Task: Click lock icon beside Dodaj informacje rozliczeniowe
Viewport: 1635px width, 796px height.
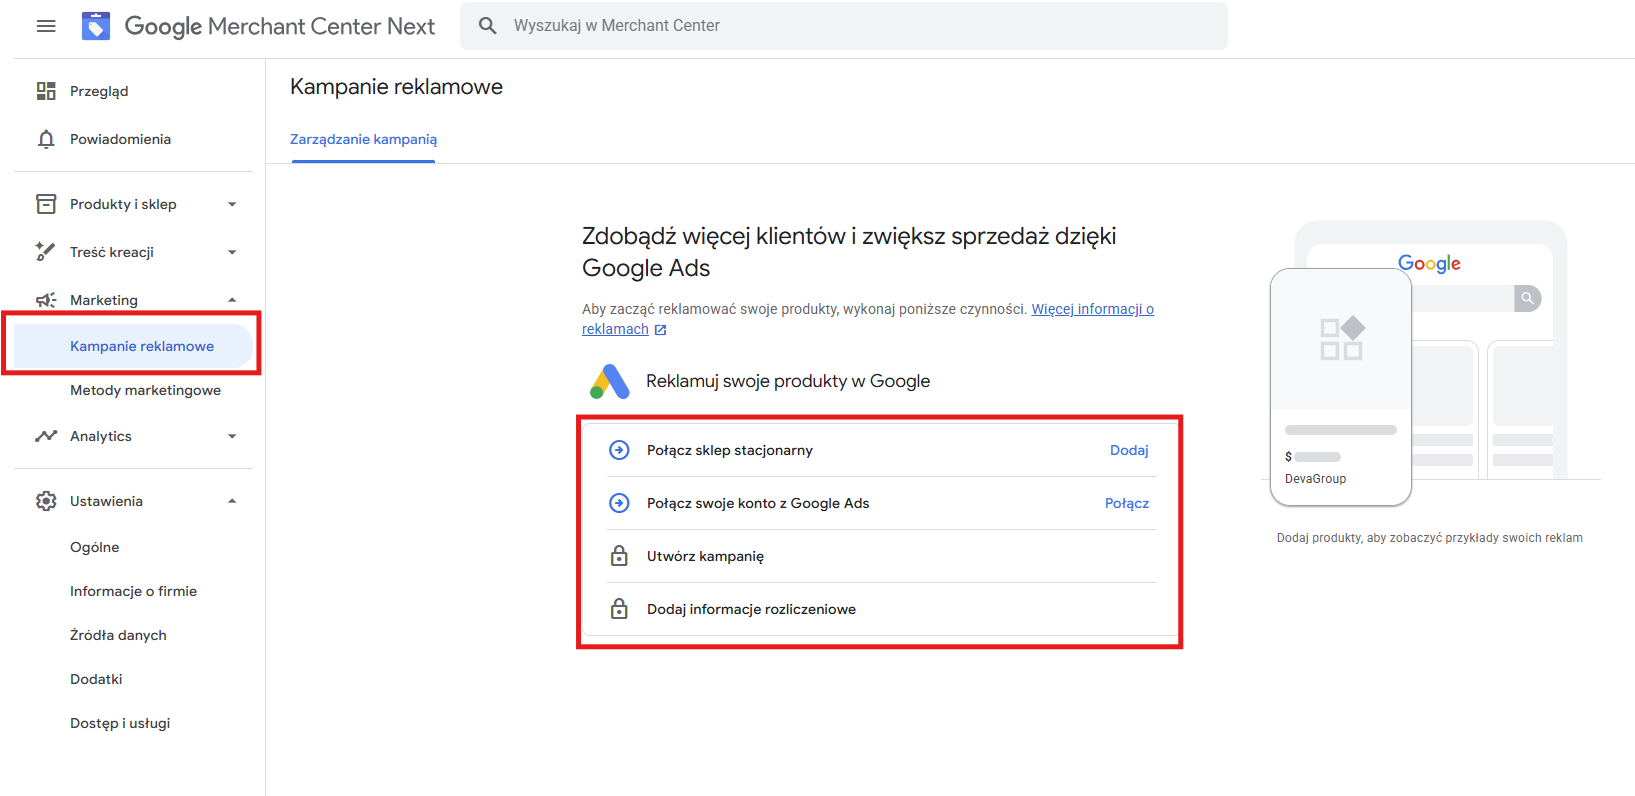Action: click(619, 609)
